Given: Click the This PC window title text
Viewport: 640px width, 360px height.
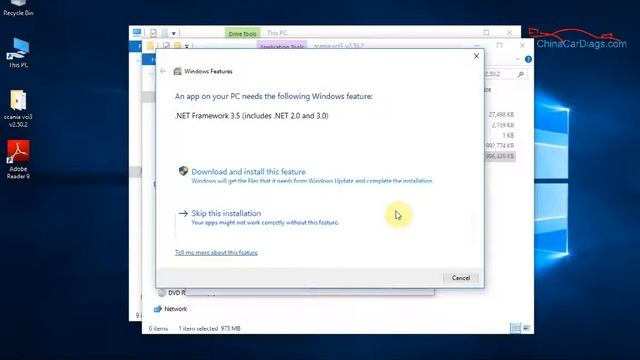Looking at the screenshot, I should [x=277, y=33].
